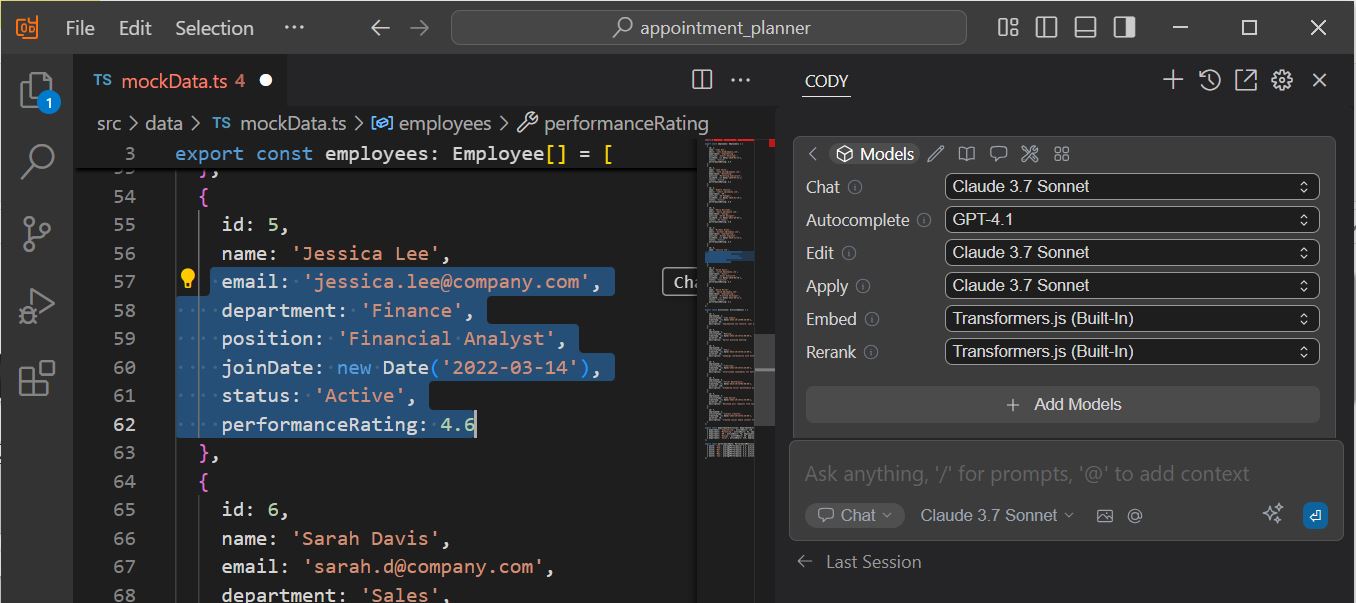Open the Autocomplete model dropdown showing GPT-4.1

point(1131,220)
